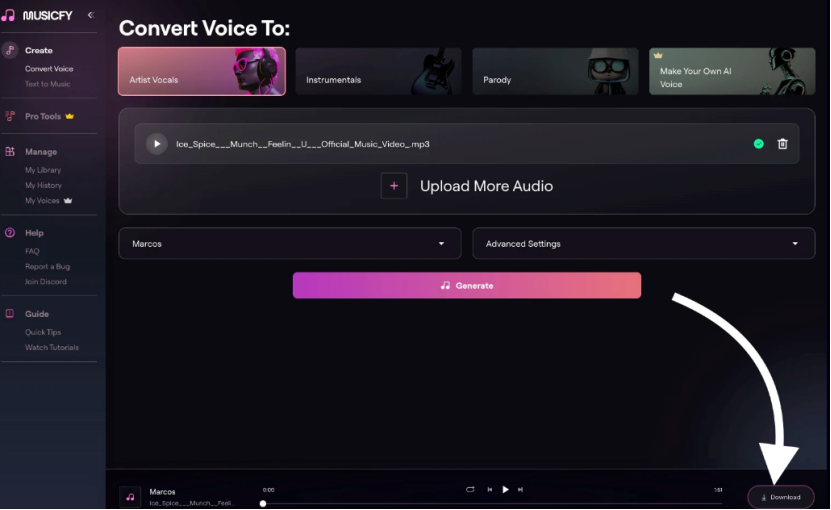Image resolution: width=831 pixels, height=510 pixels.
Task: Play the generated track in bottom player
Action: [506, 489]
